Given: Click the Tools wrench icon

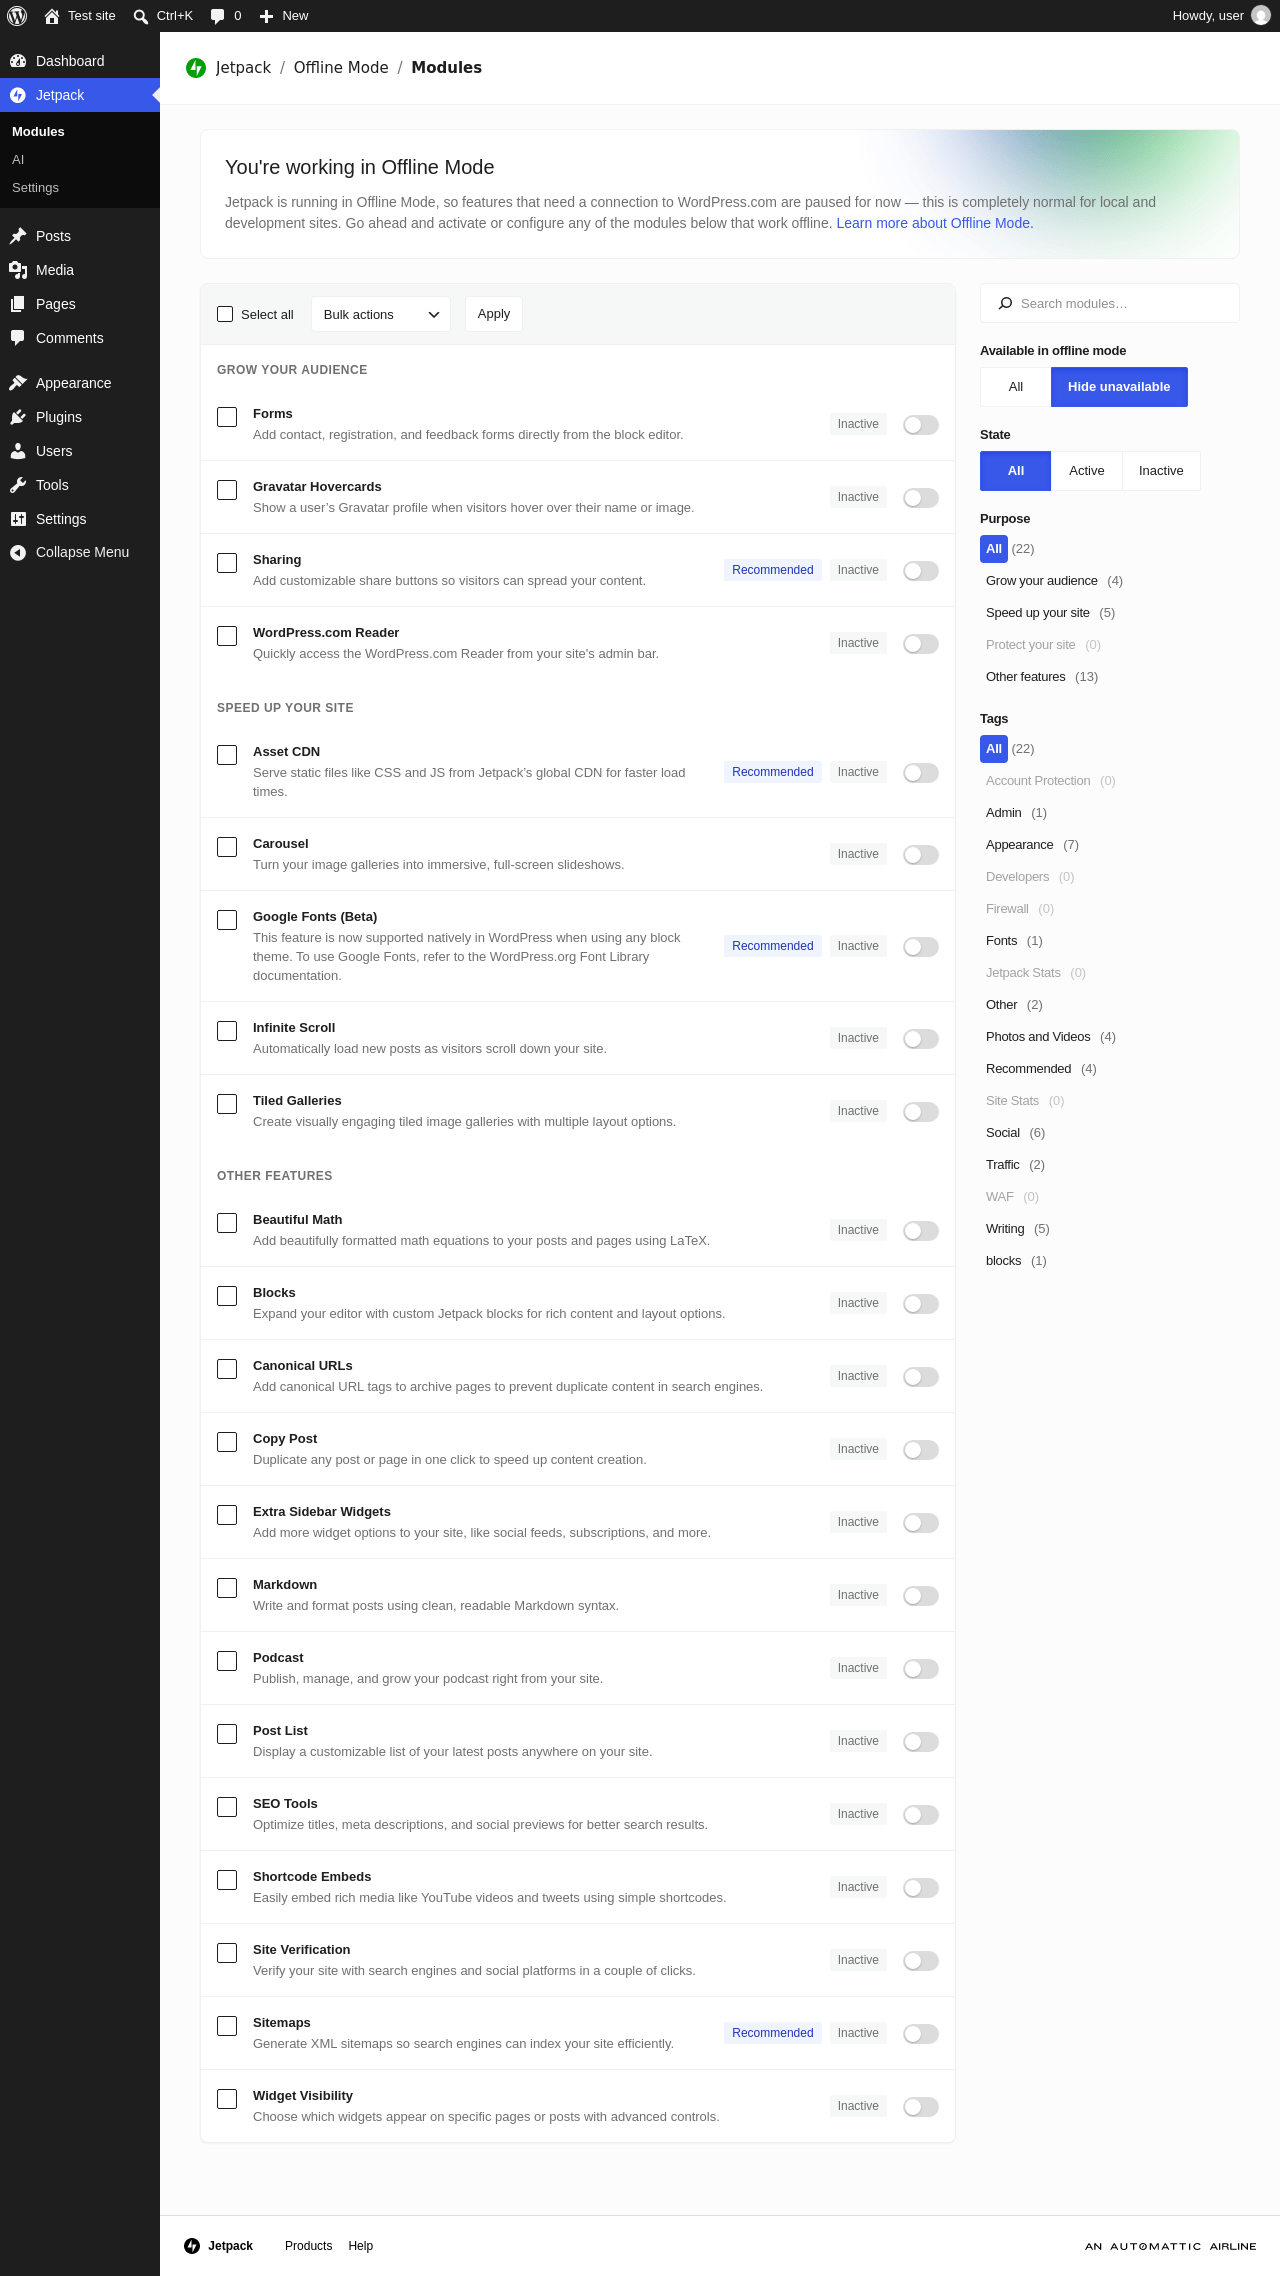Looking at the screenshot, I should pyautogui.click(x=18, y=485).
